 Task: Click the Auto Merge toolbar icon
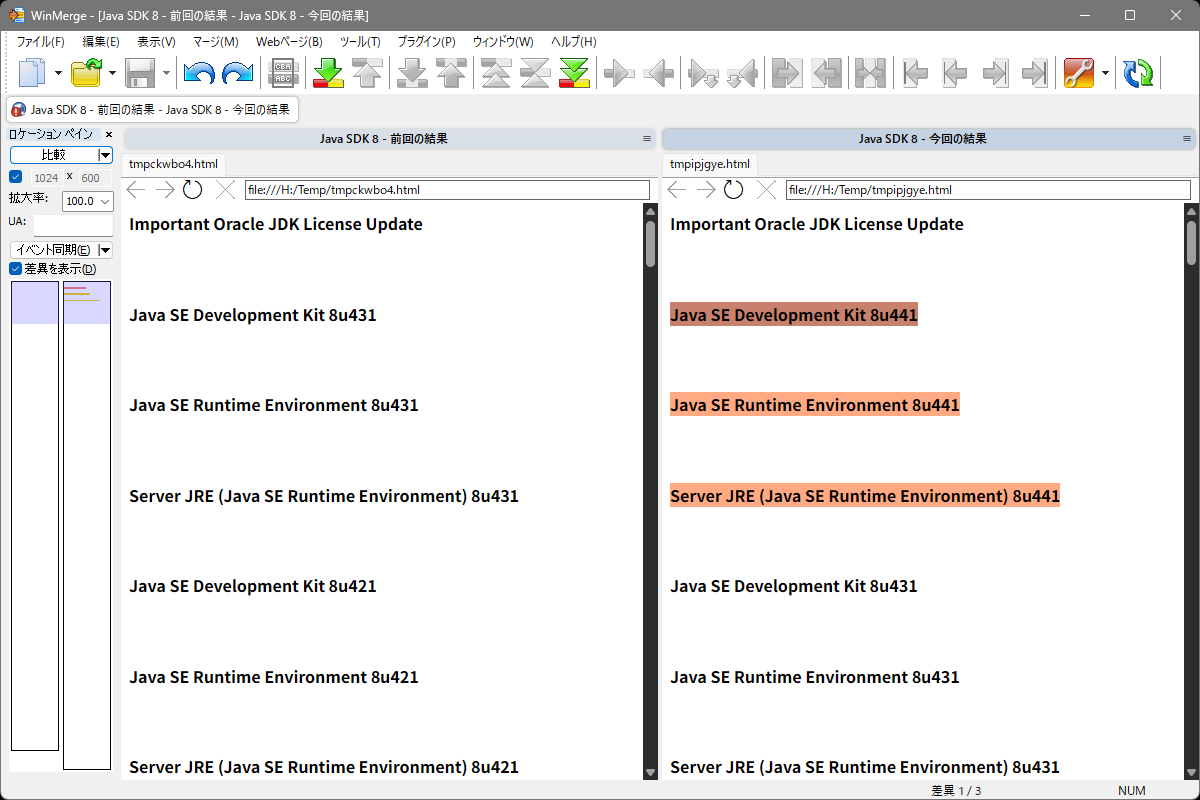click(x=871, y=73)
